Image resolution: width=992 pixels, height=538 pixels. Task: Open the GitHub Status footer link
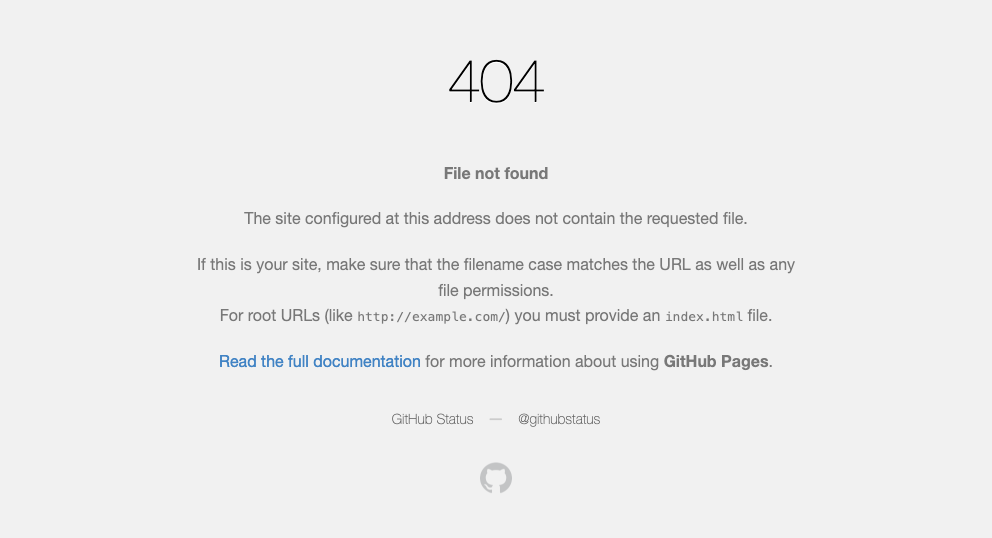[432, 419]
